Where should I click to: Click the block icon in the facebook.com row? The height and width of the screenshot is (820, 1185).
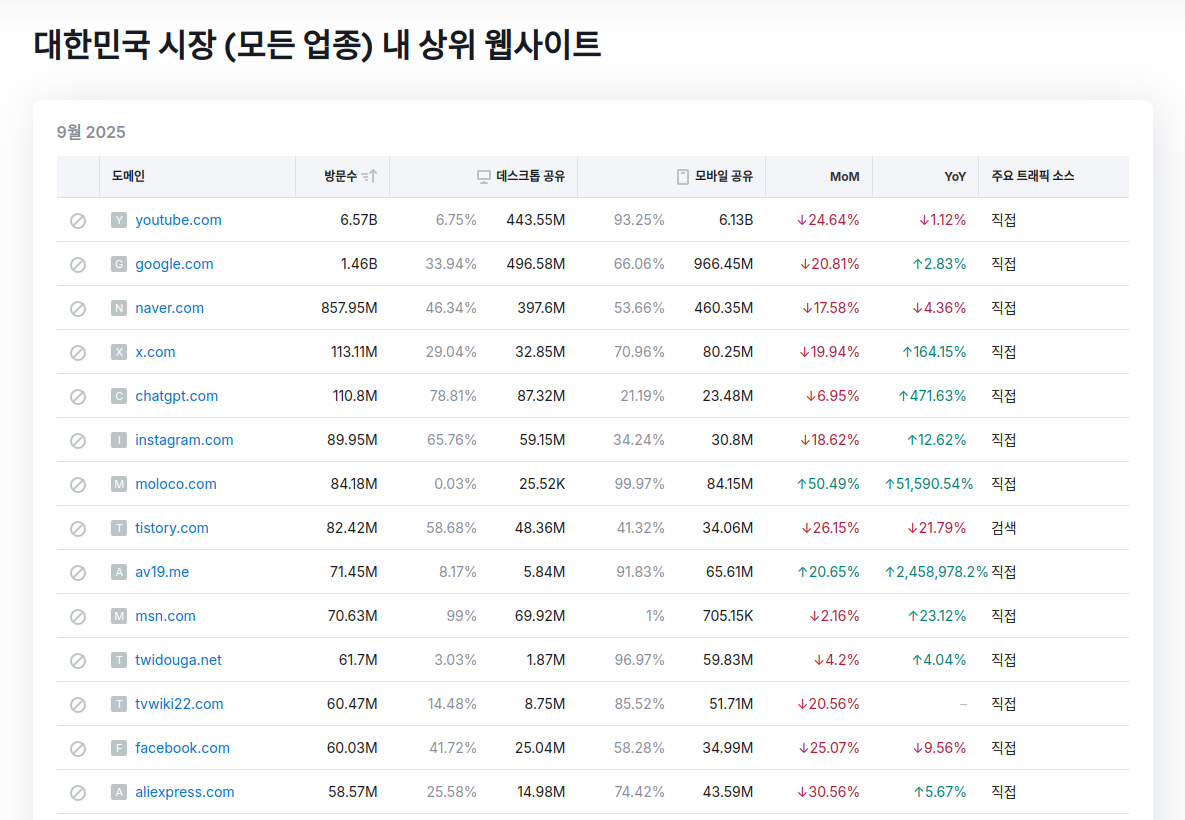(x=78, y=748)
